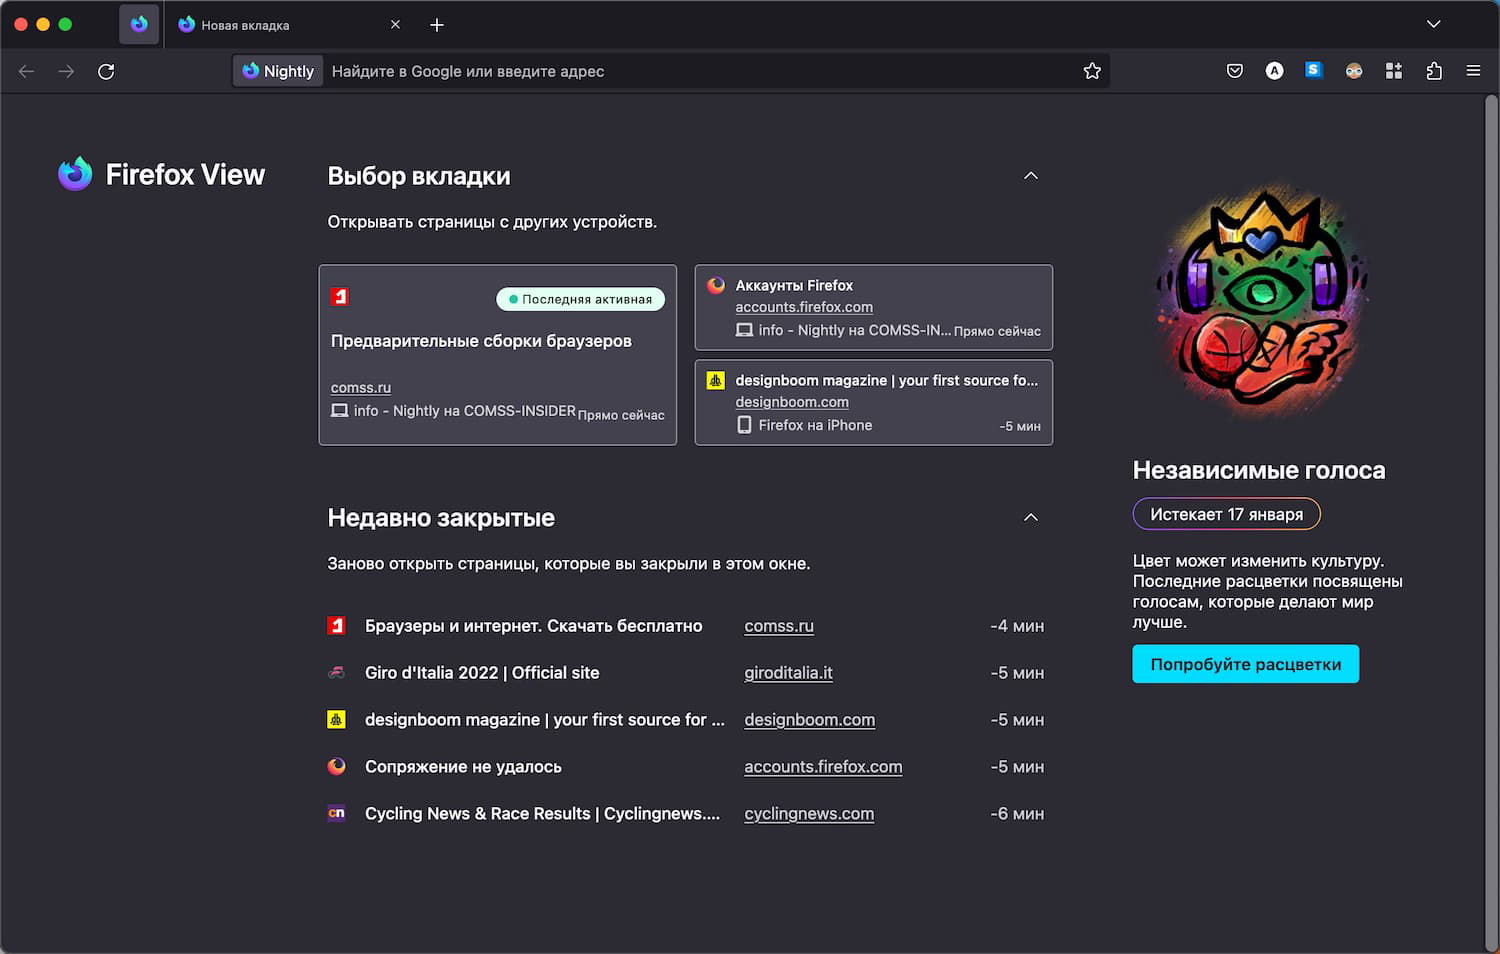Click the laptop icon in the Аккаунты Firefox card

[x=744, y=330]
